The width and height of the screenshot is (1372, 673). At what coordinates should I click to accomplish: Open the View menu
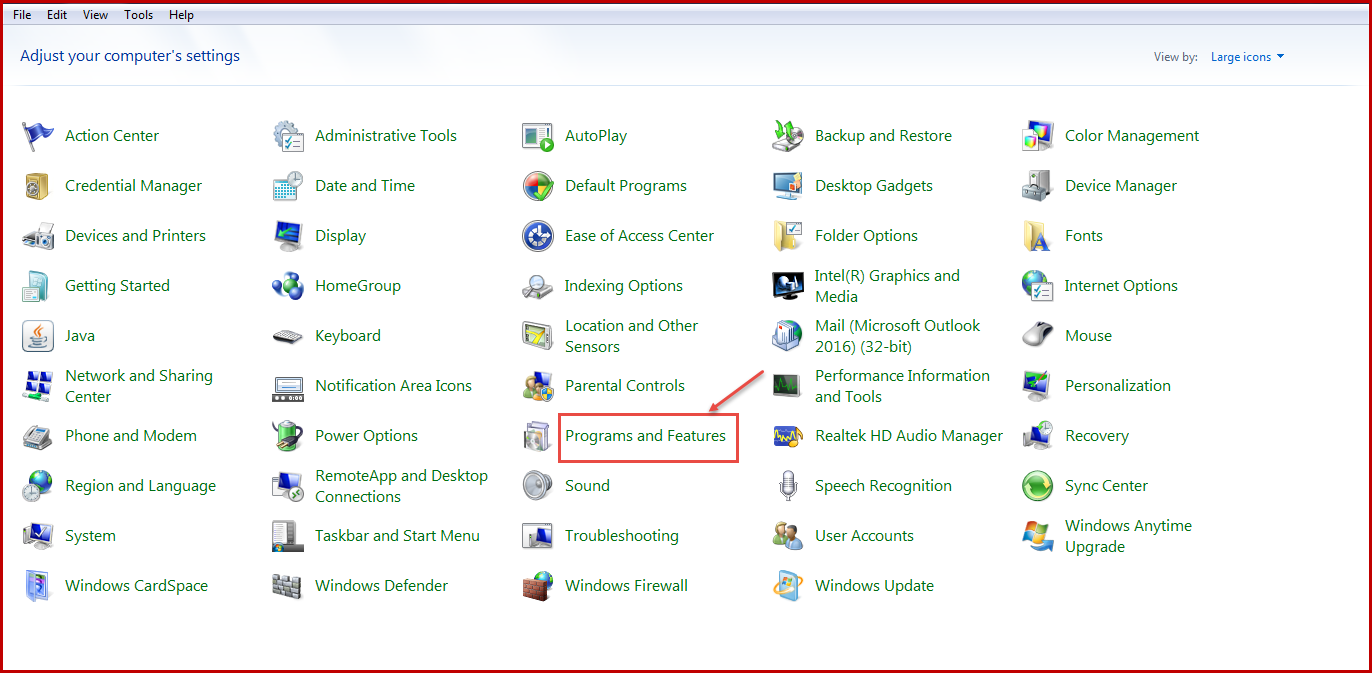[x=96, y=15]
